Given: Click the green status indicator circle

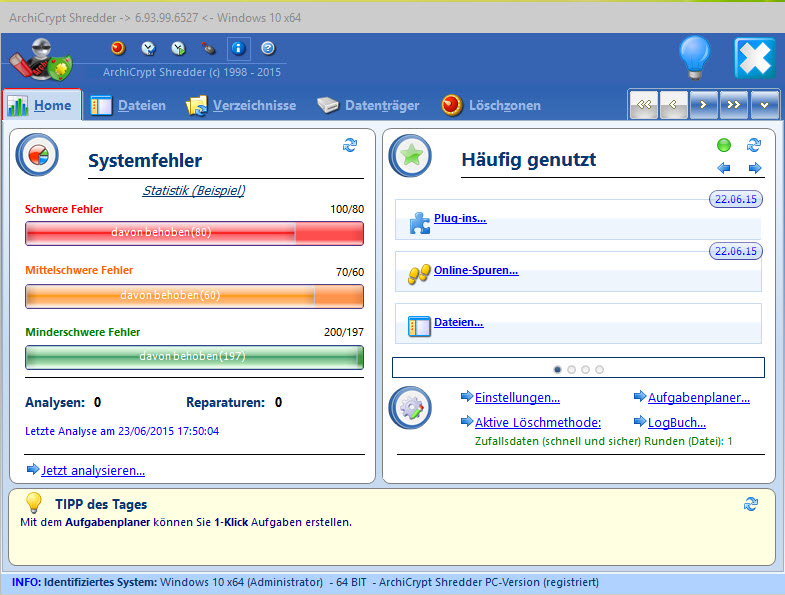Looking at the screenshot, I should (724, 145).
